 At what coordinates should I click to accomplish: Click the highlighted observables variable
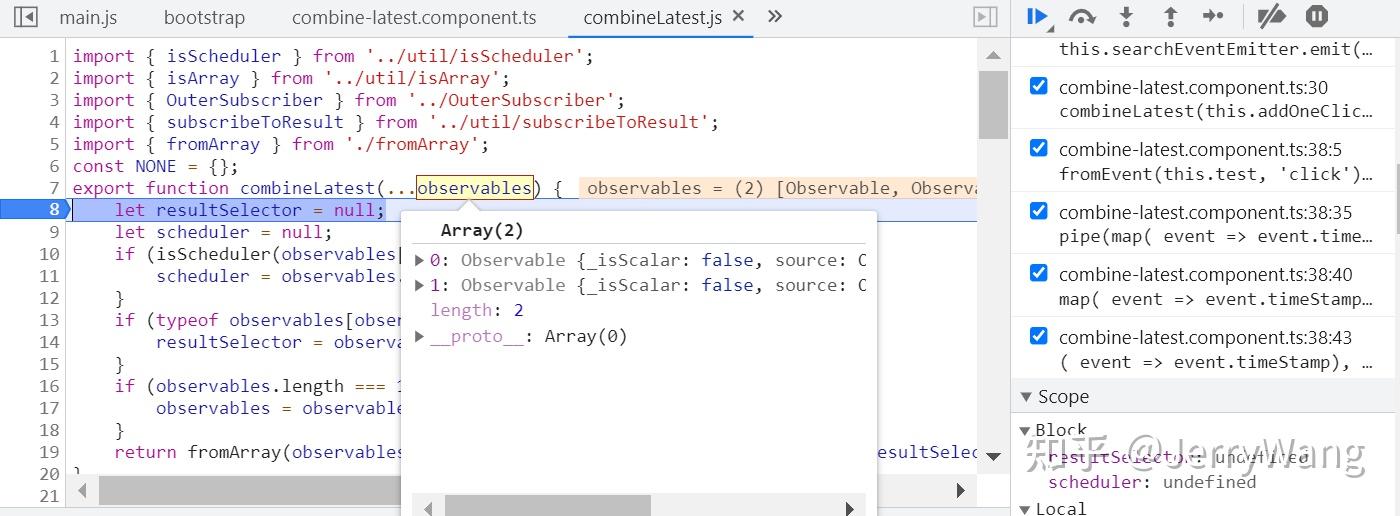coord(475,188)
